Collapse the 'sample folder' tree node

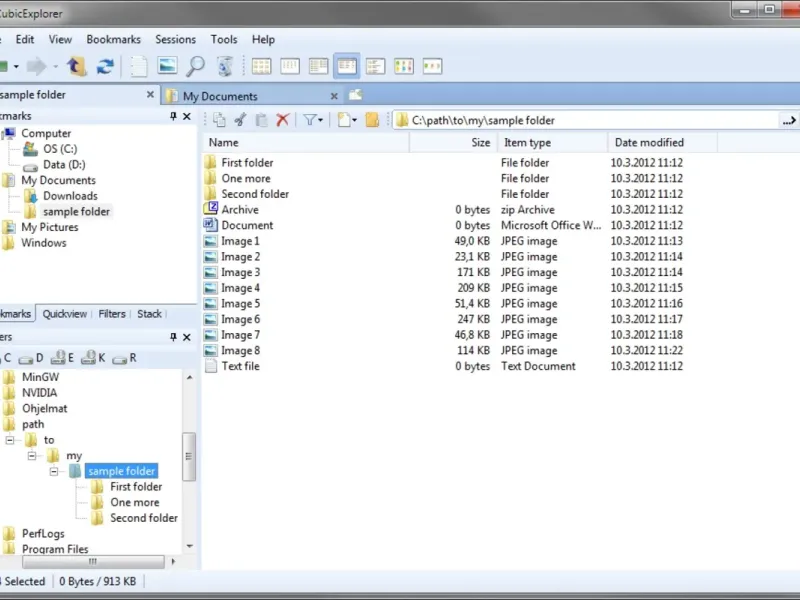click(x=54, y=471)
